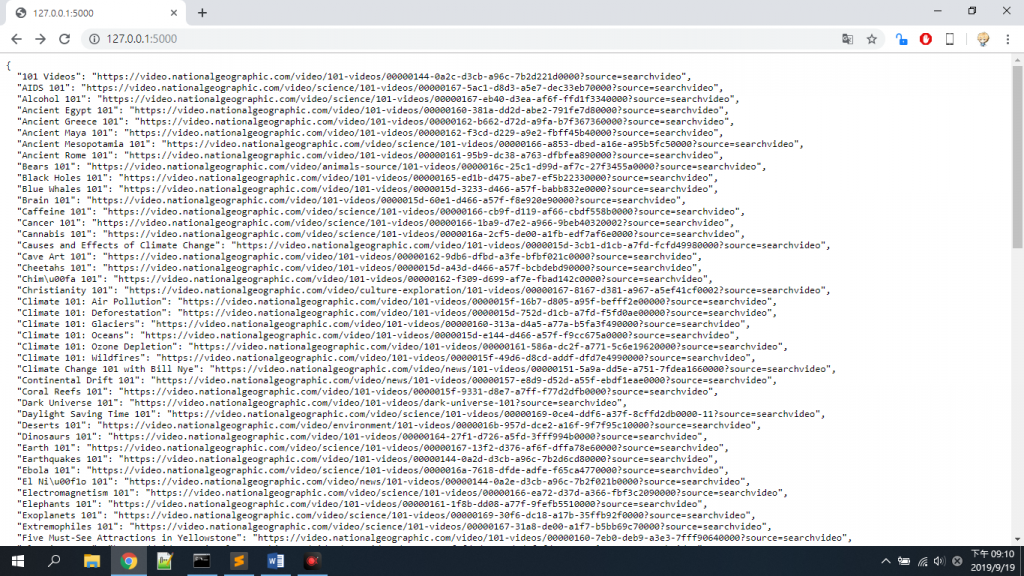Click the "Ebola 101" key text
Screen dimensions: 1024x576
coord(49,470)
